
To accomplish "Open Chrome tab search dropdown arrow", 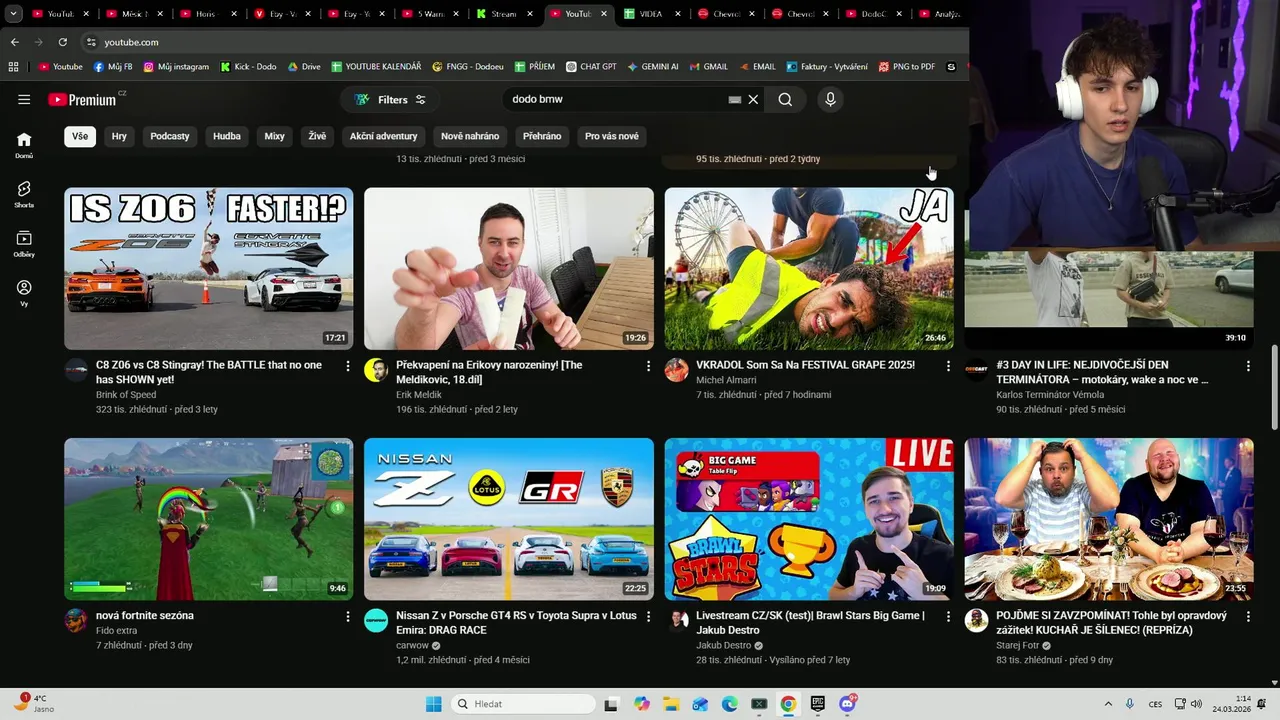I will 14,14.
